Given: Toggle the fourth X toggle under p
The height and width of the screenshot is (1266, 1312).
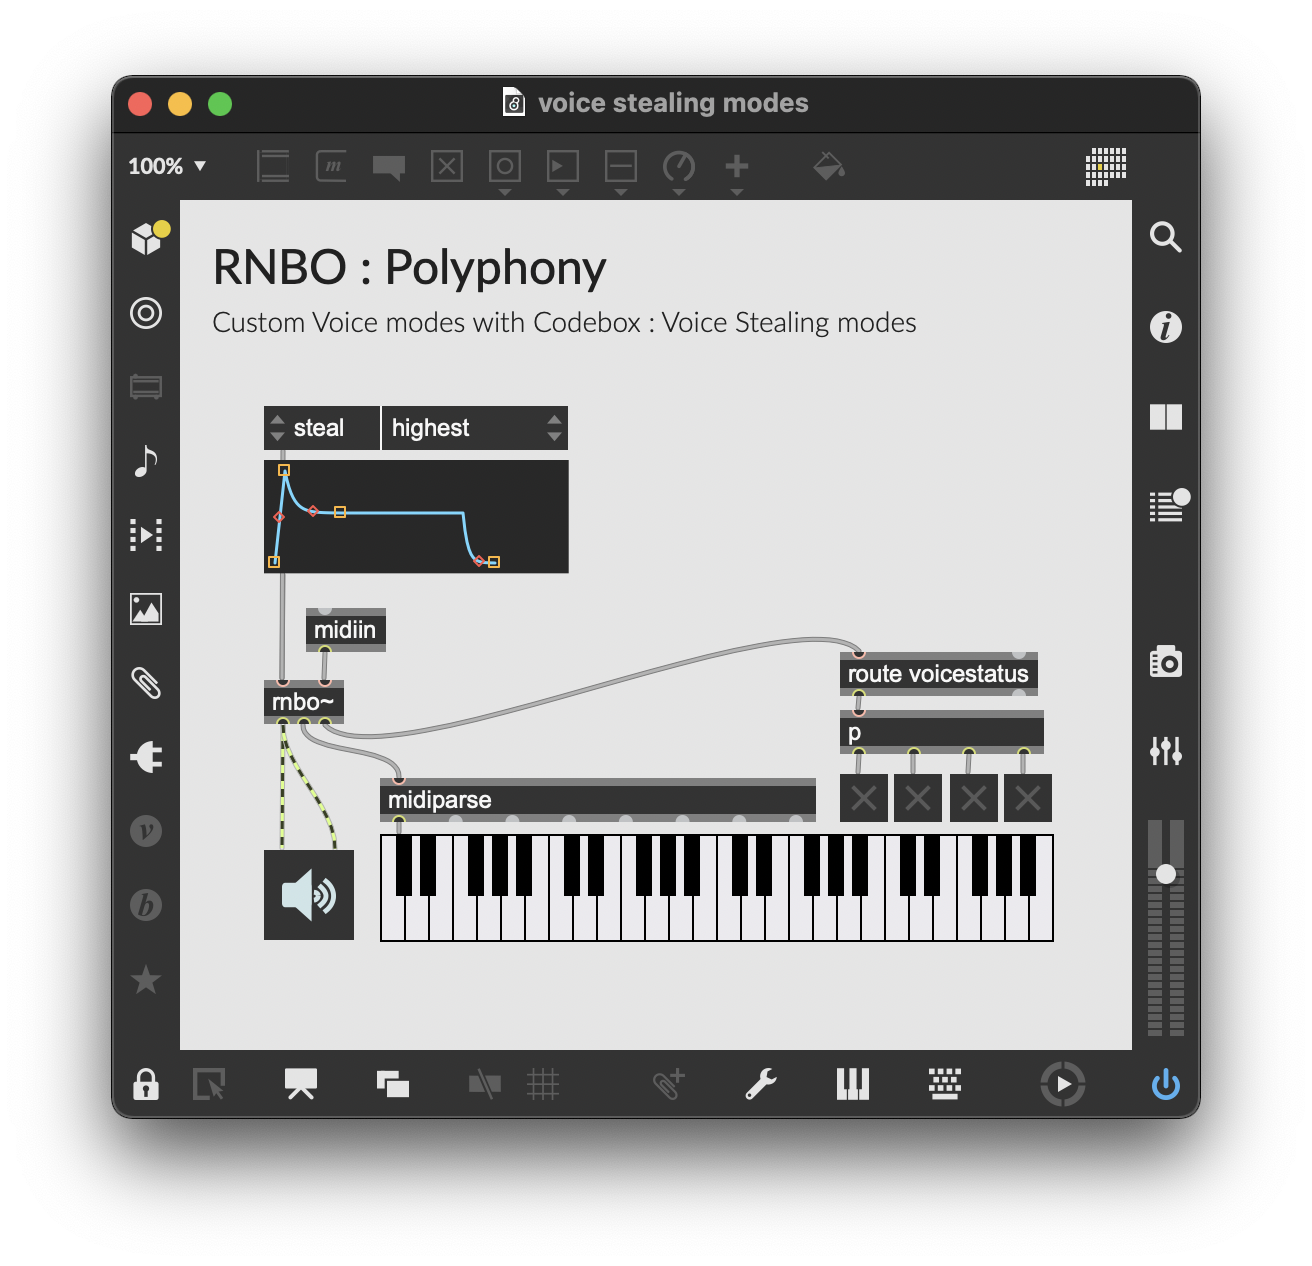Looking at the screenshot, I should (x=1028, y=798).
